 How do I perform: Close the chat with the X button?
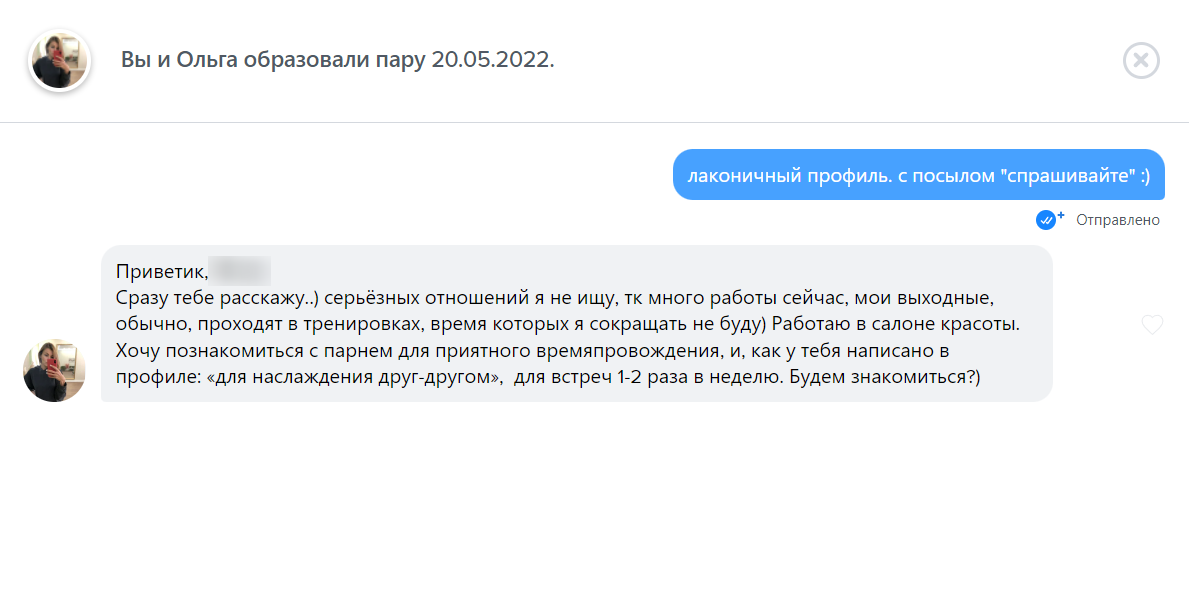[x=1141, y=60]
